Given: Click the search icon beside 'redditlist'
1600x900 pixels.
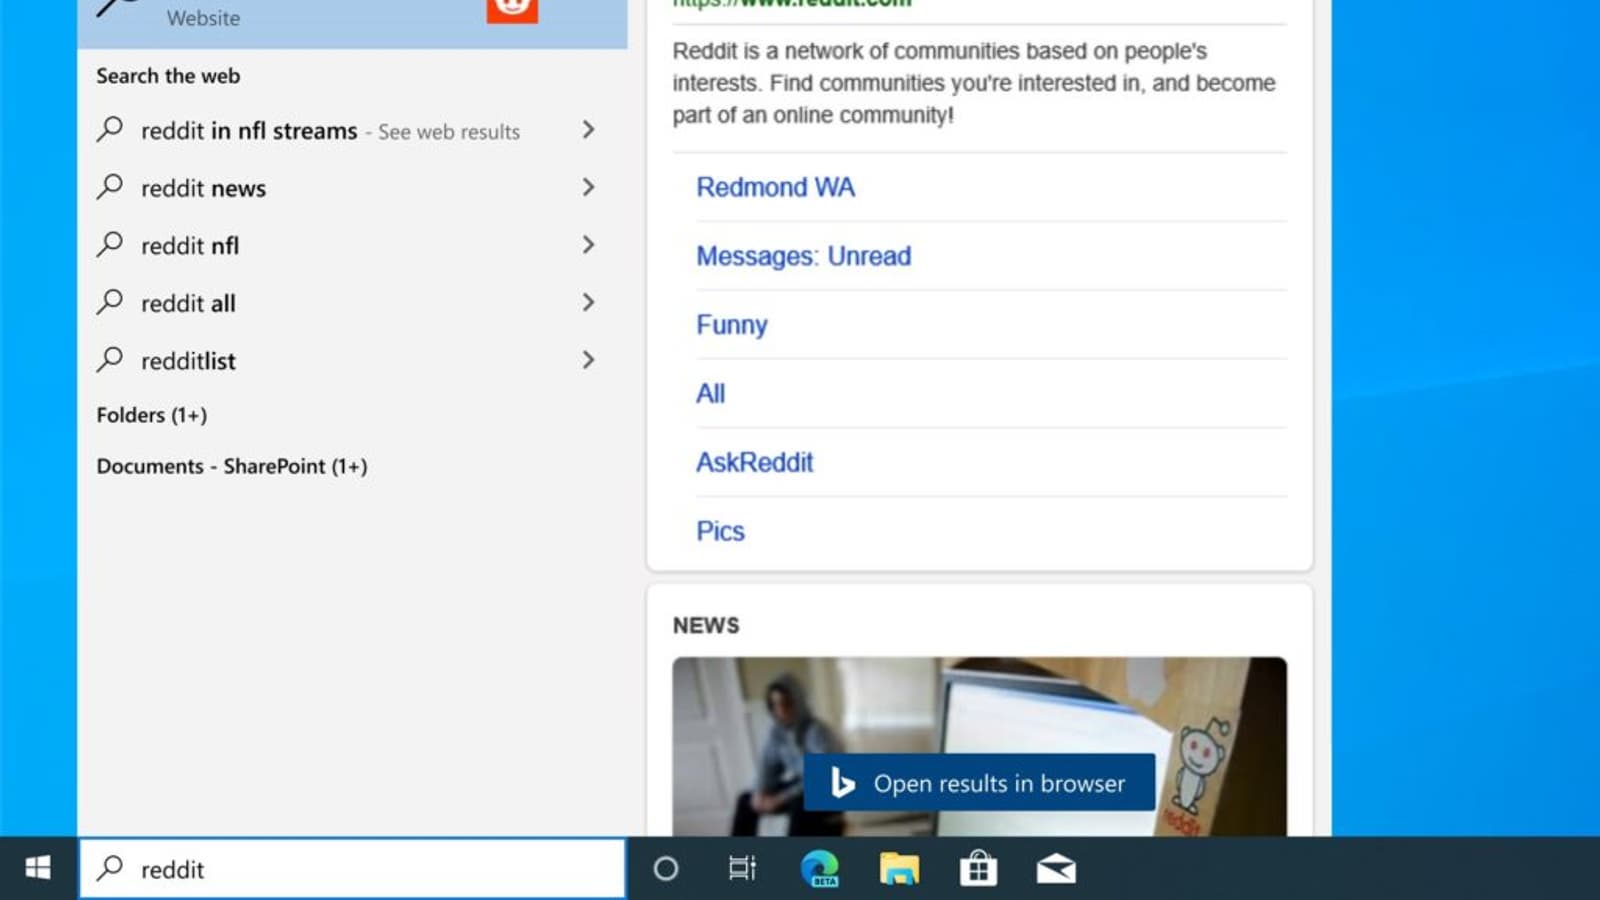Looking at the screenshot, I should click(x=110, y=360).
